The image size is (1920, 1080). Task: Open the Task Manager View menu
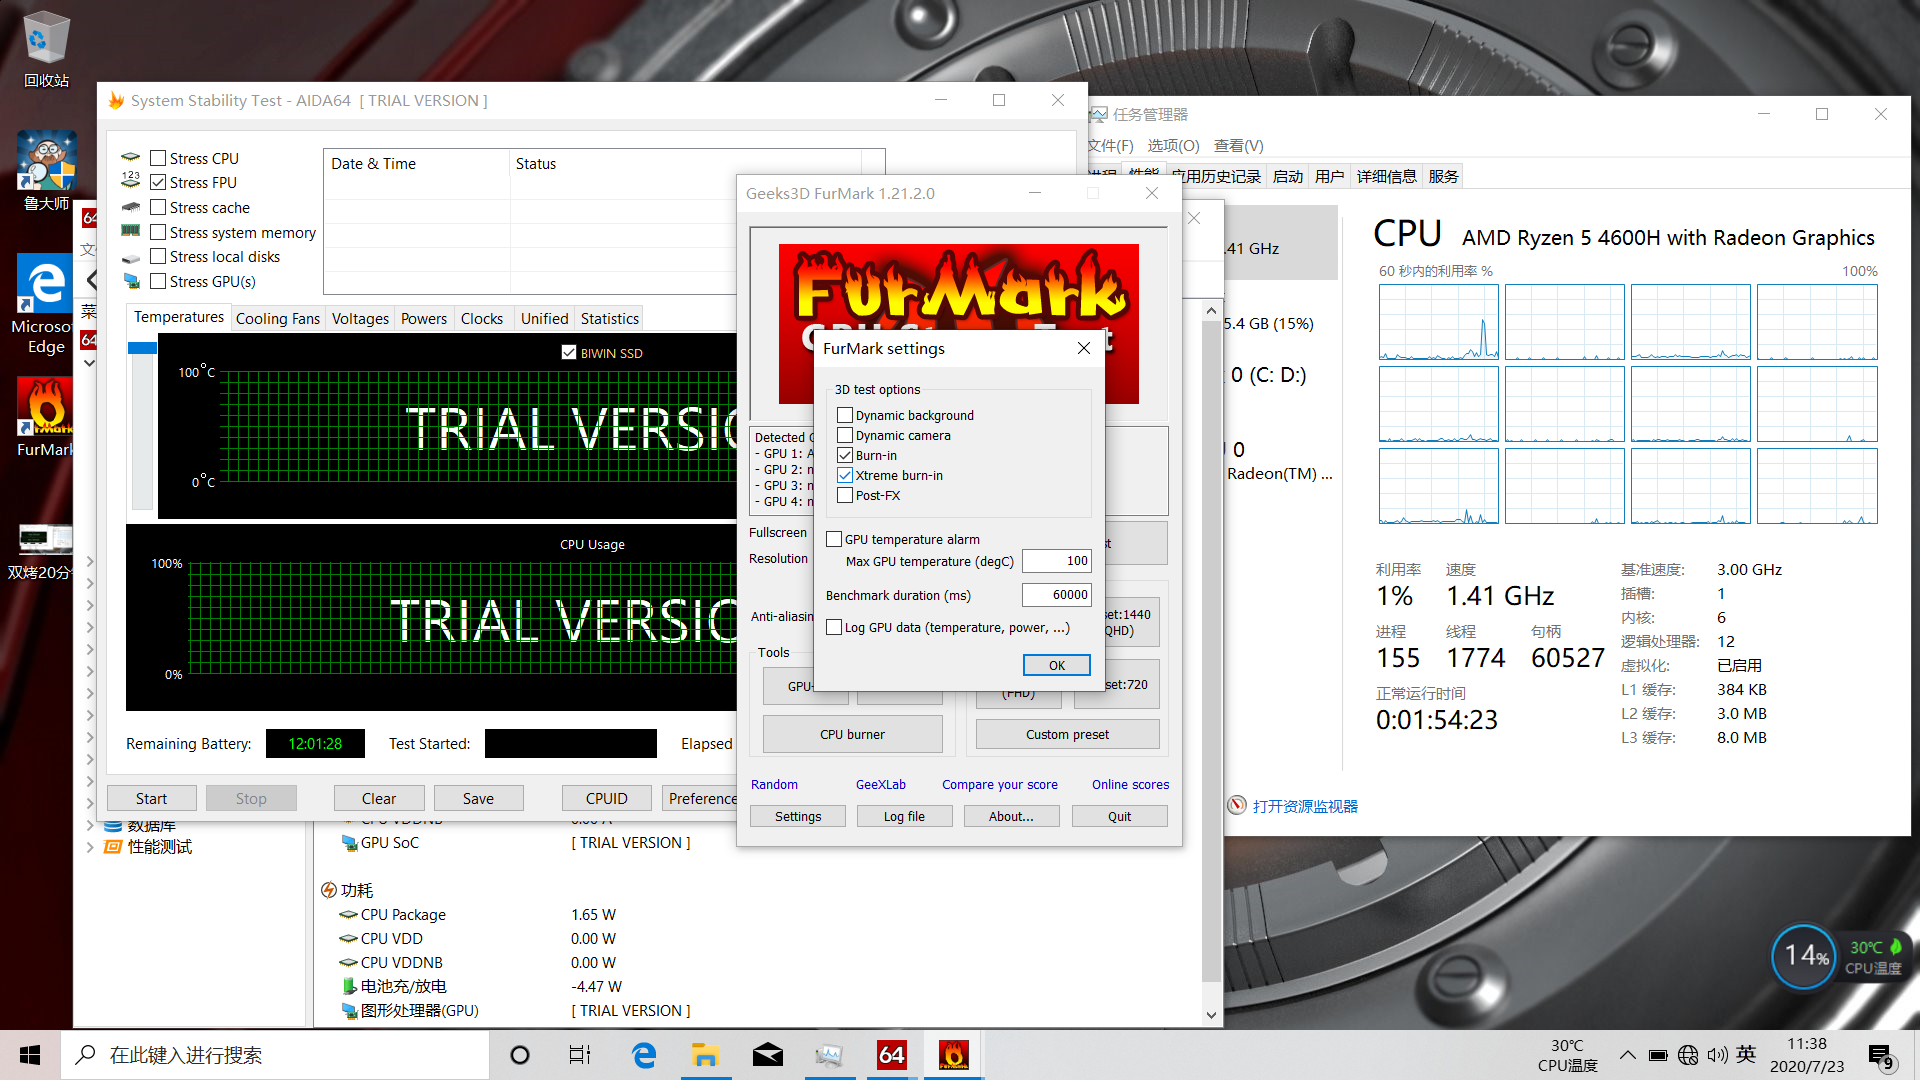[1238, 145]
